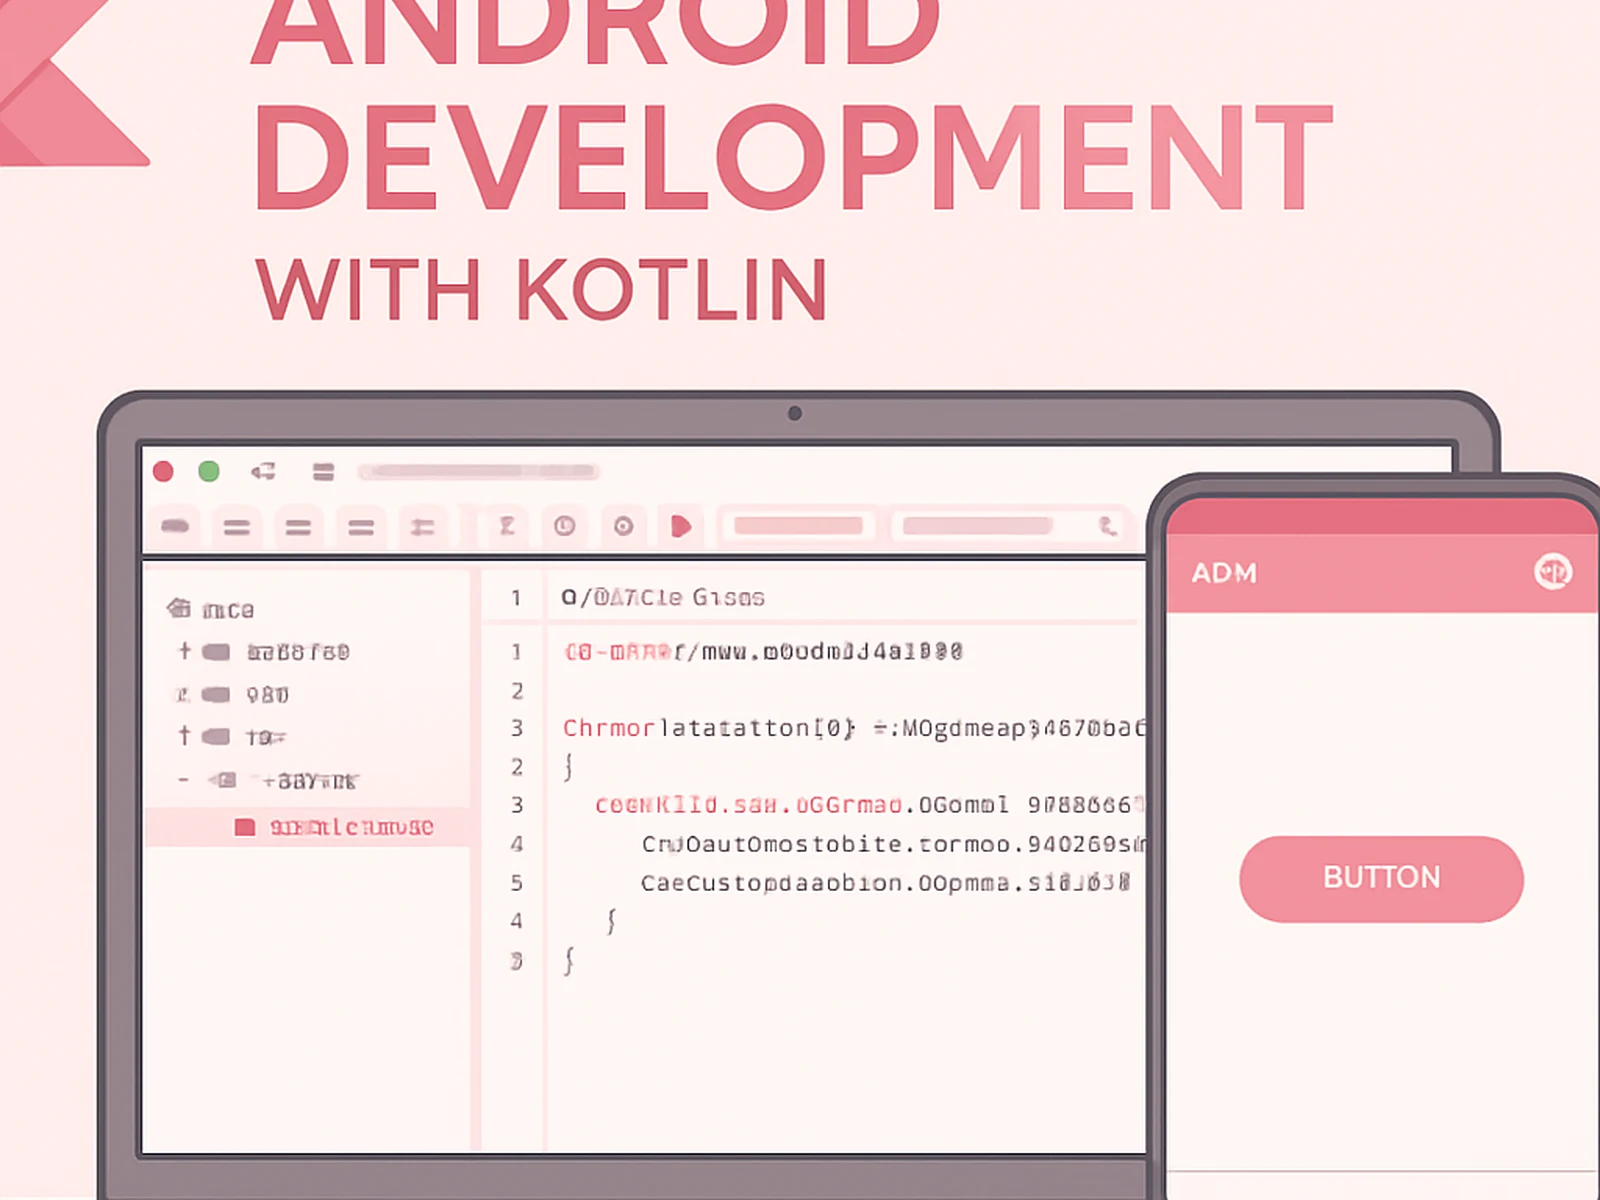Click the circular target icon in toolbar
Viewport: 1600px width, 1200px height.
click(x=624, y=526)
